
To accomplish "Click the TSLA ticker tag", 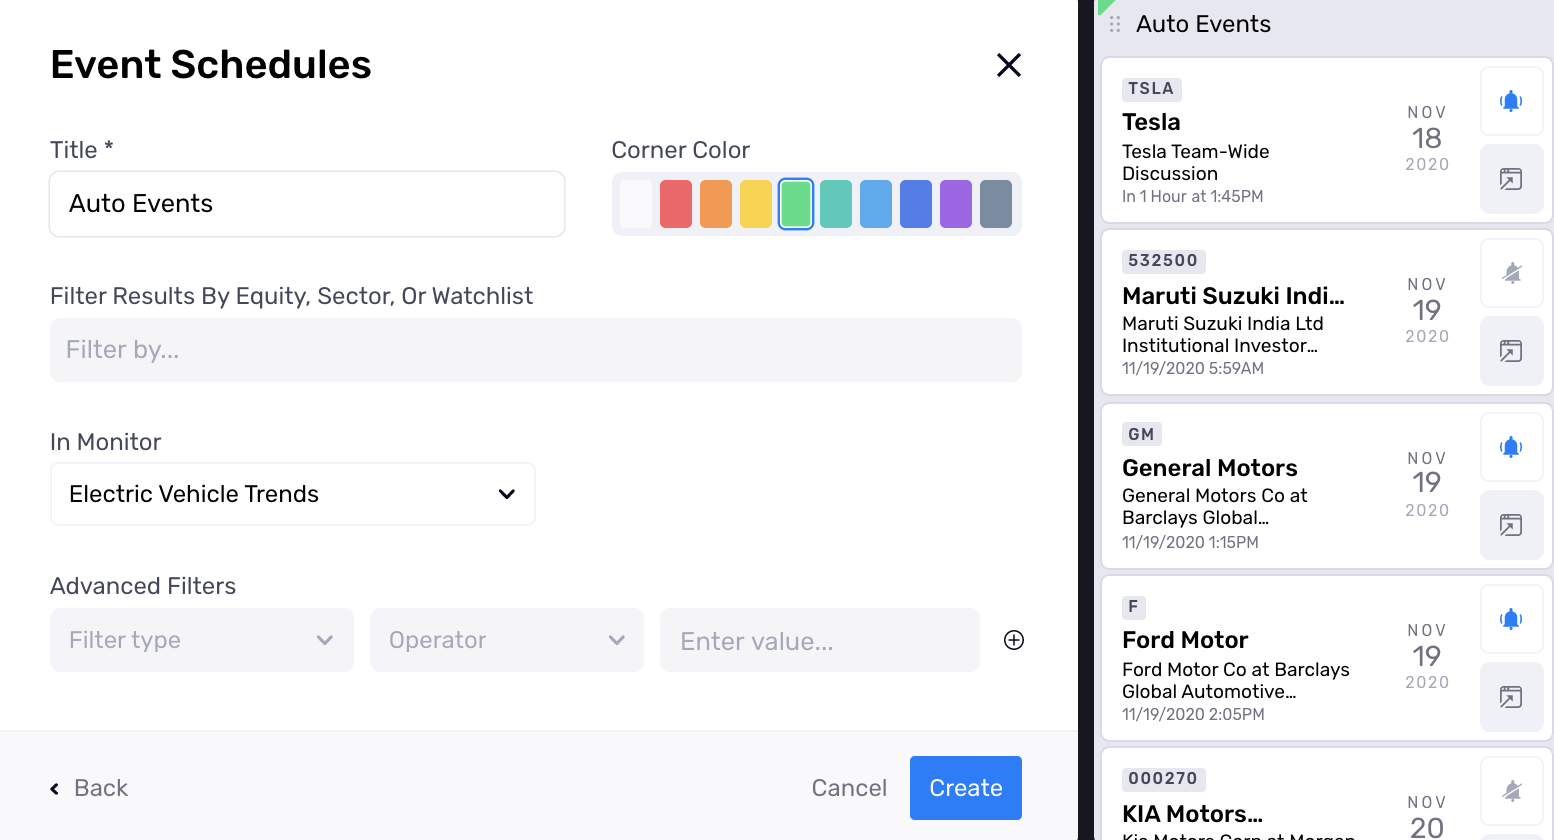I will click(1151, 89).
